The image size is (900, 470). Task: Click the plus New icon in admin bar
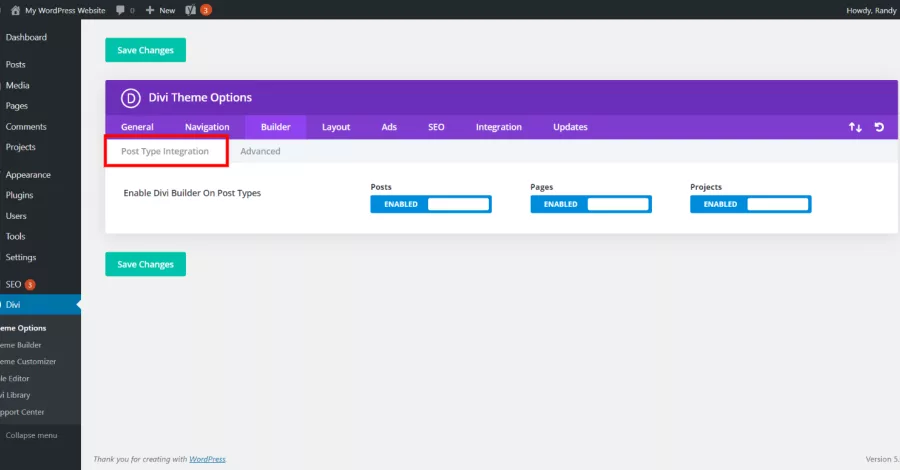150,10
